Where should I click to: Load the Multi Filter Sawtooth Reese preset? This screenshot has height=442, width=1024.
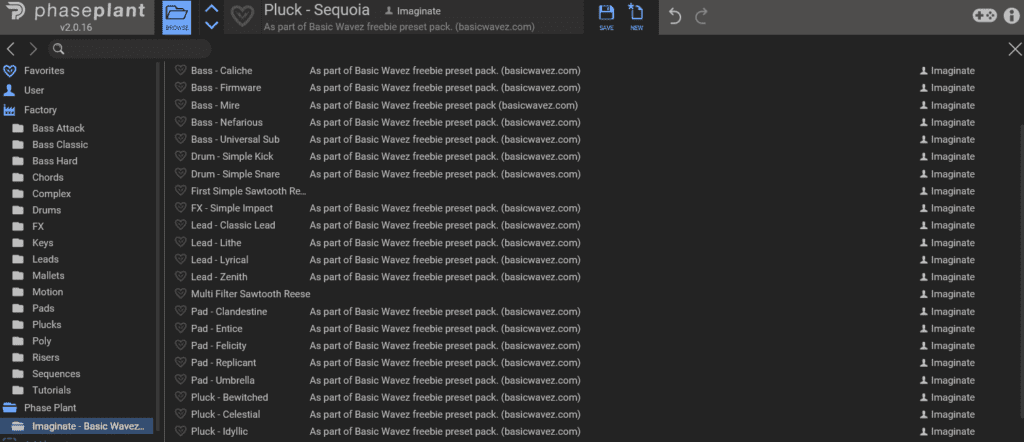click(251, 294)
